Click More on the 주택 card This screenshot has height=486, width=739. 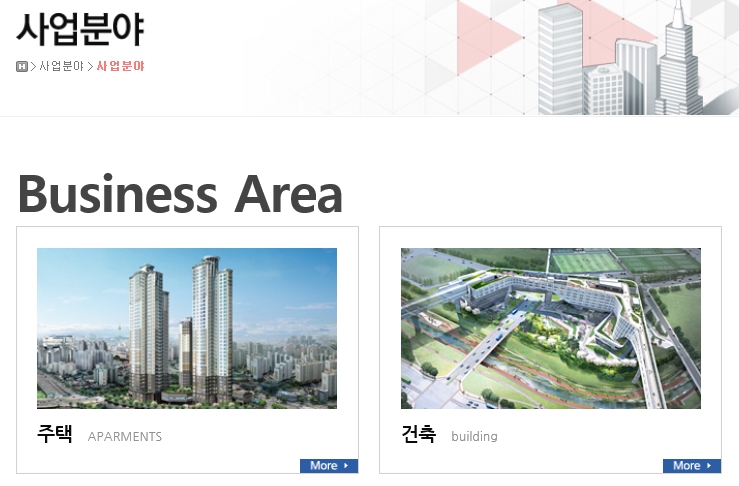329,466
